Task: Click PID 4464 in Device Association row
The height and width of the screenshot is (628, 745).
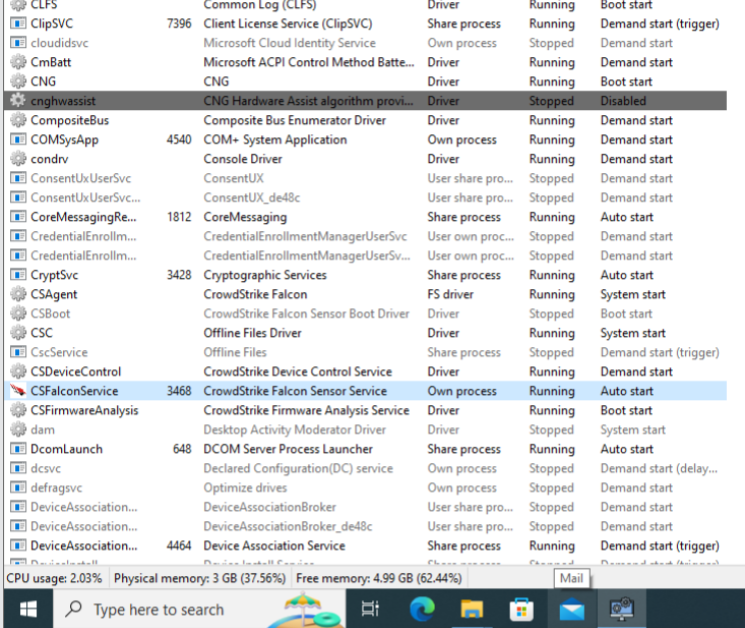Action: 179,545
